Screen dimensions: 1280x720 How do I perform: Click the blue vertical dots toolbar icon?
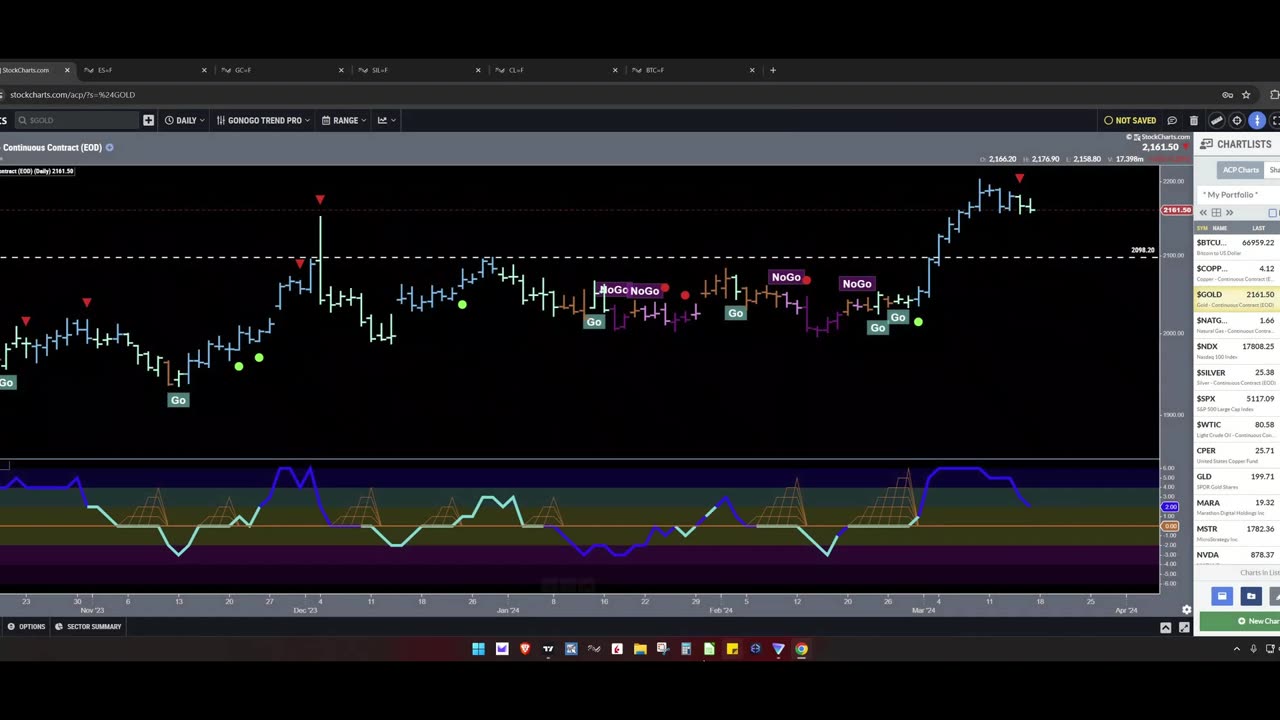(x=1257, y=120)
